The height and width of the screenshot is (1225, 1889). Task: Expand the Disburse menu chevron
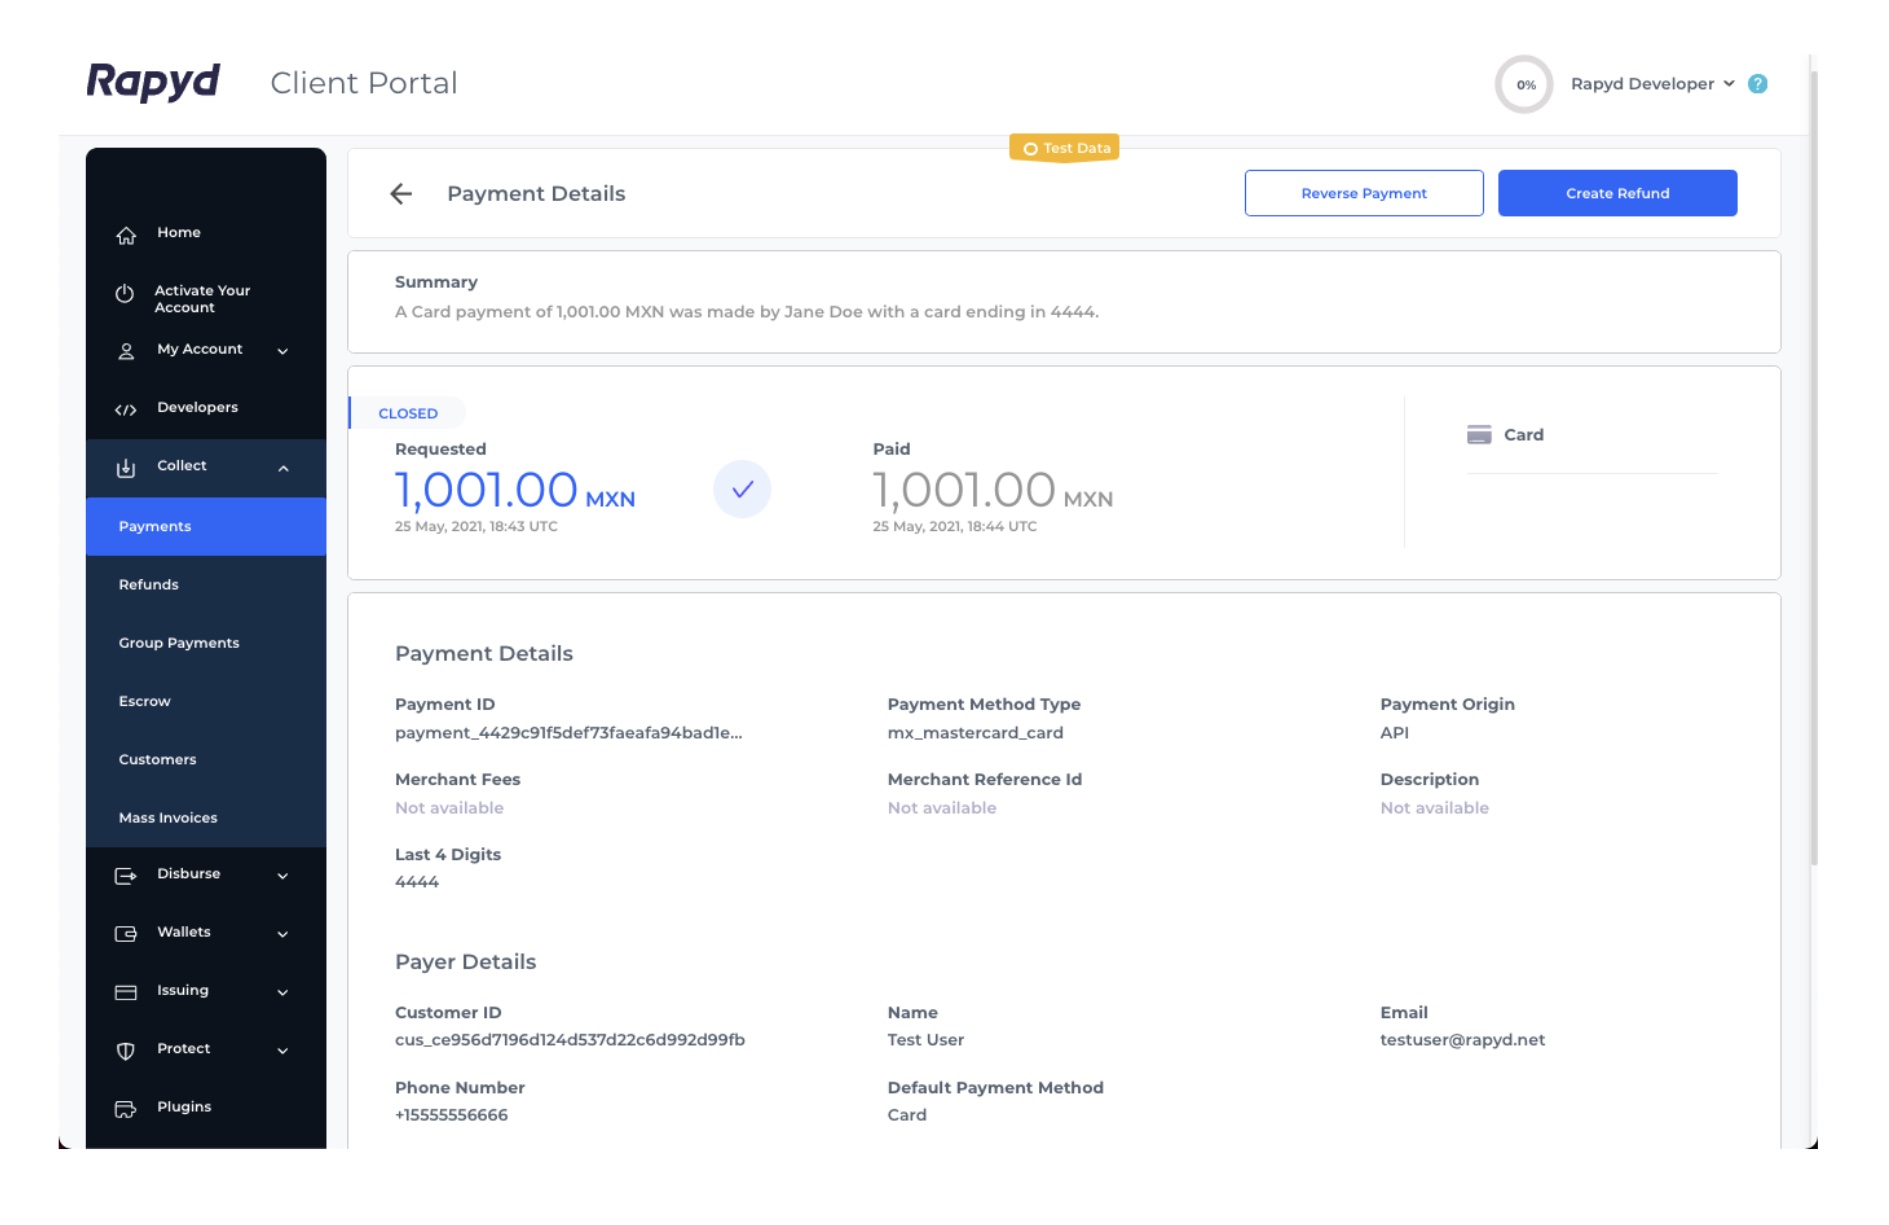tap(283, 876)
